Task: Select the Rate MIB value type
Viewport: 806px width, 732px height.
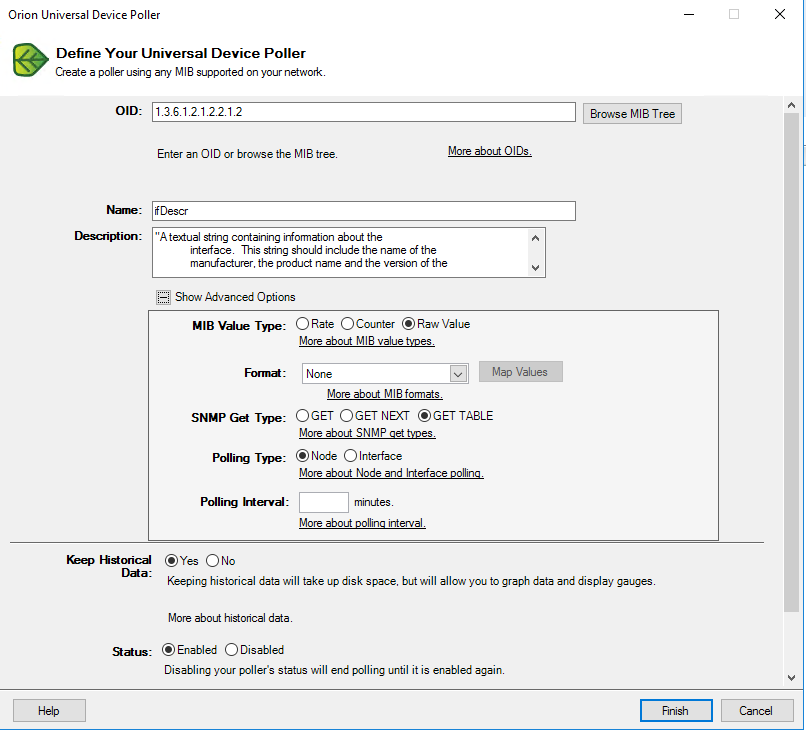Action: tap(302, 324)
